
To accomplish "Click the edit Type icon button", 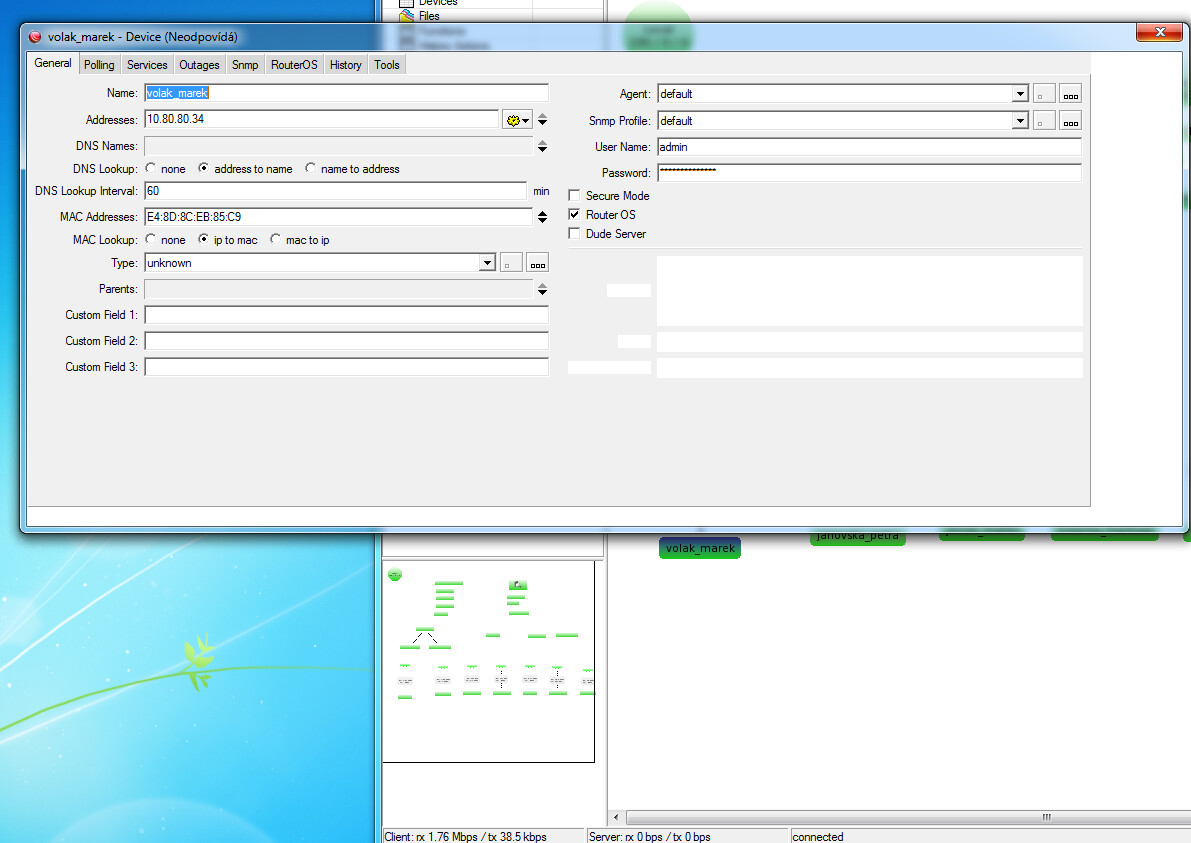I will pyautogui.click(x=511, y=262).
